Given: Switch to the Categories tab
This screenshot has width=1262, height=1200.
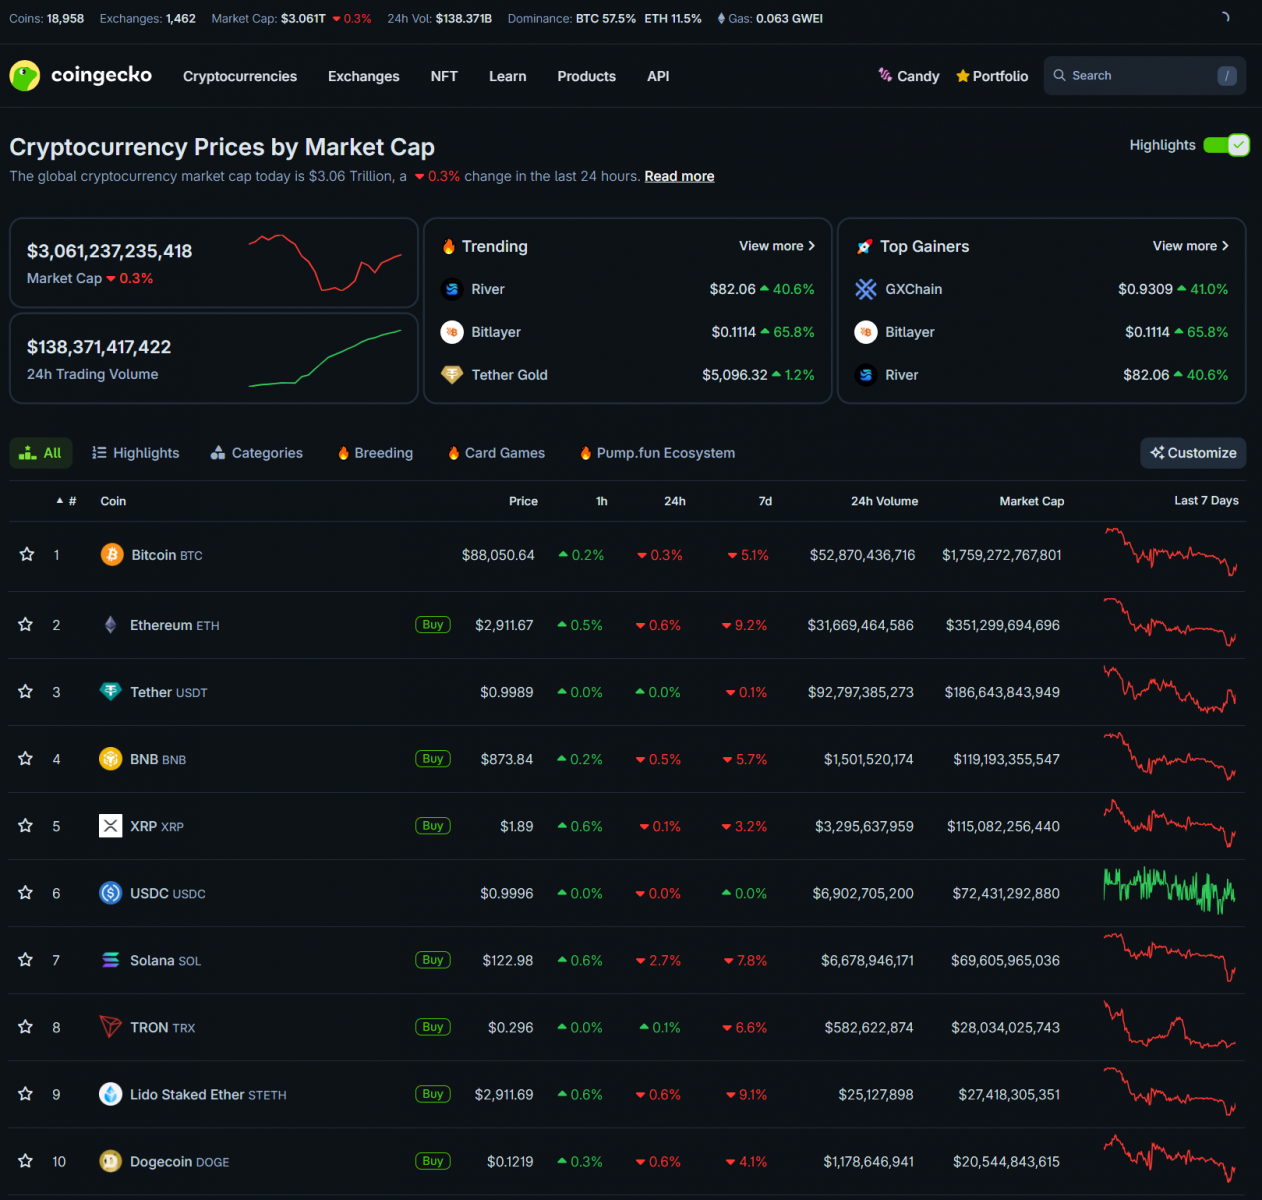Looking at the screenshot, I should point(257,453).
